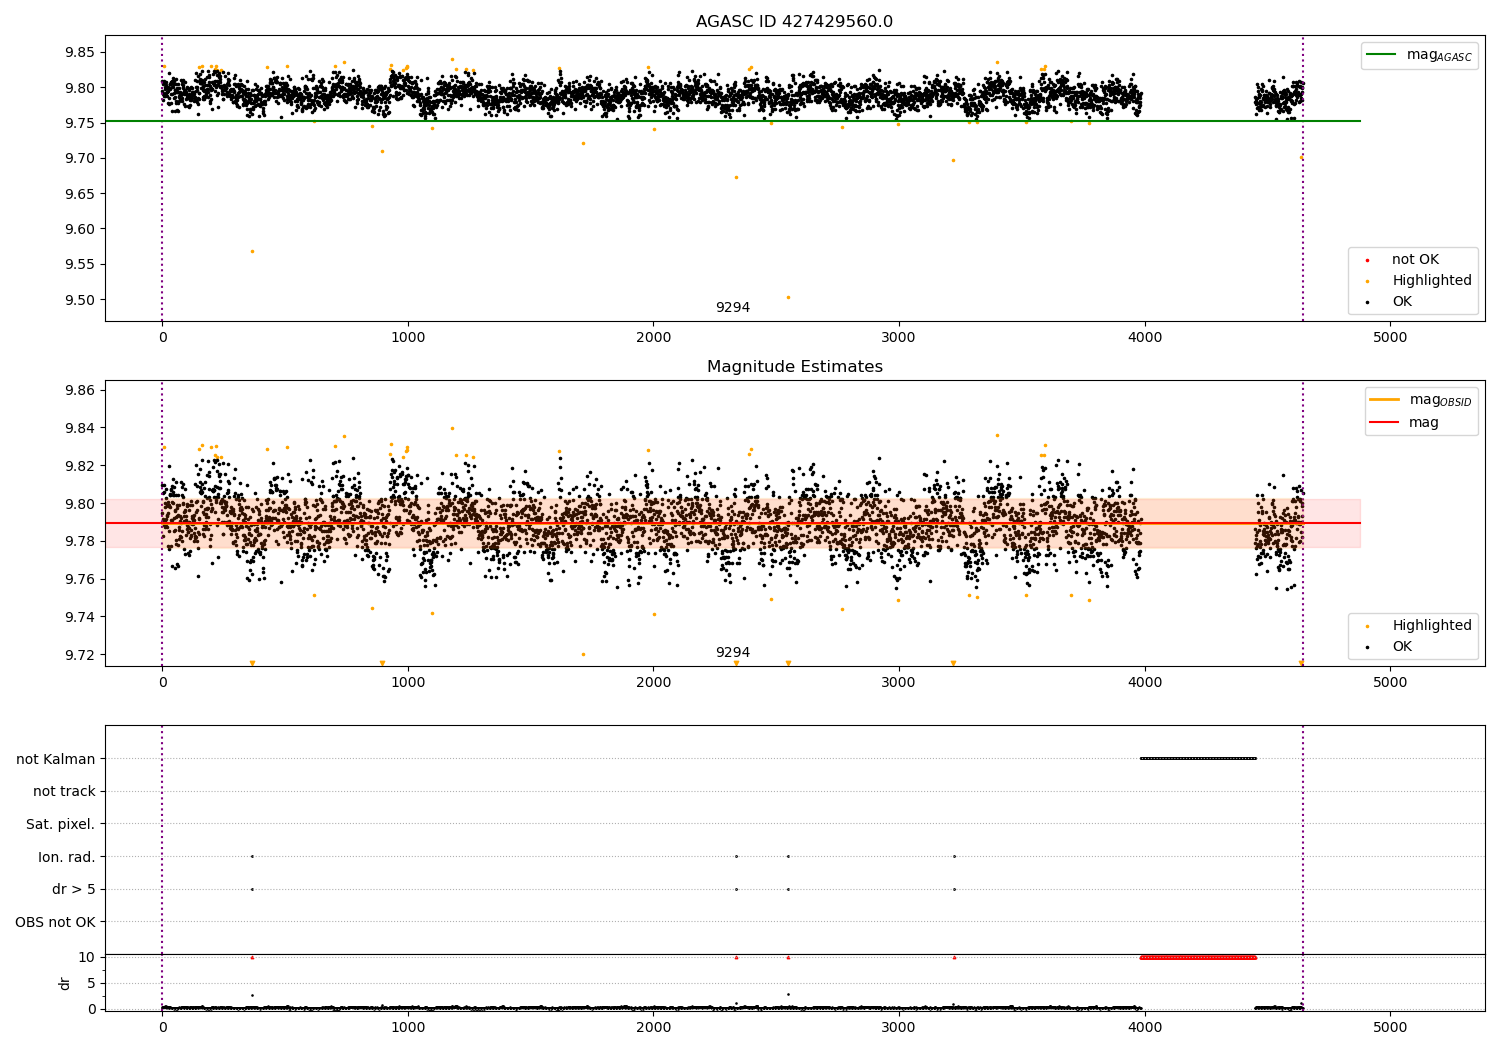Screen dimensions: 1500x1050
Task: Click the '9.75' y-tick in the top plot
Action: (78, 124)
